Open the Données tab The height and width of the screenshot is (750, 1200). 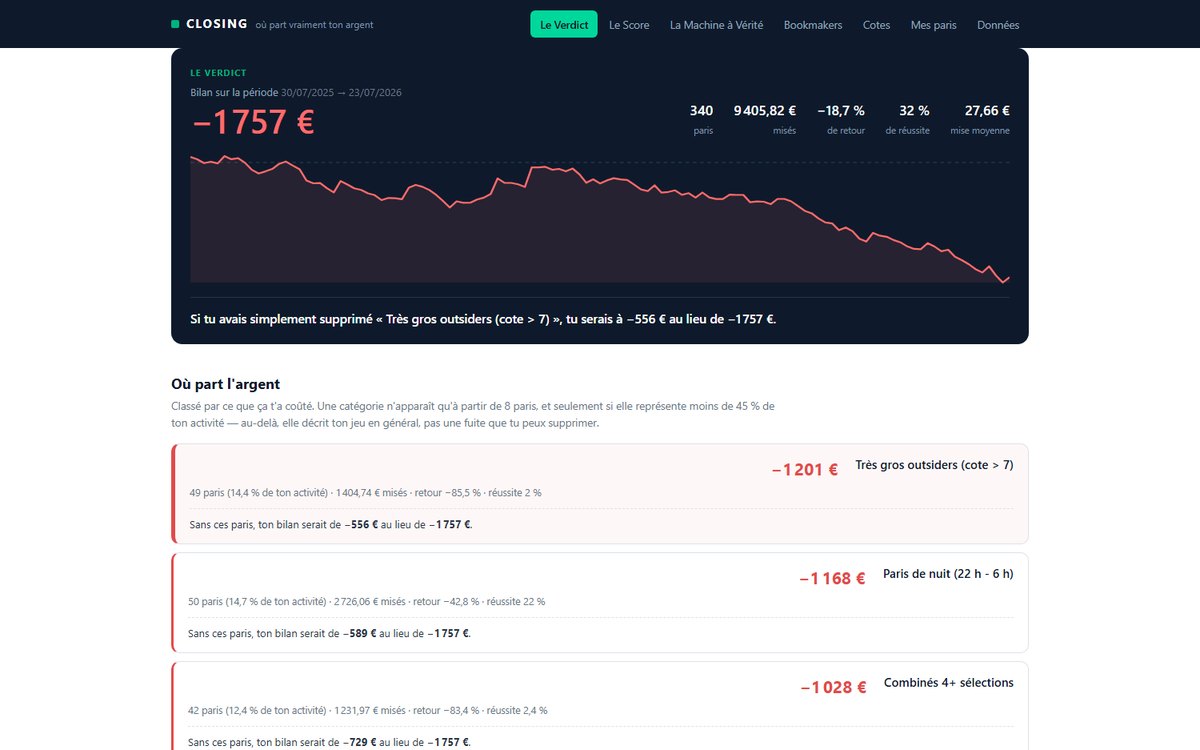tap(998, 25)
